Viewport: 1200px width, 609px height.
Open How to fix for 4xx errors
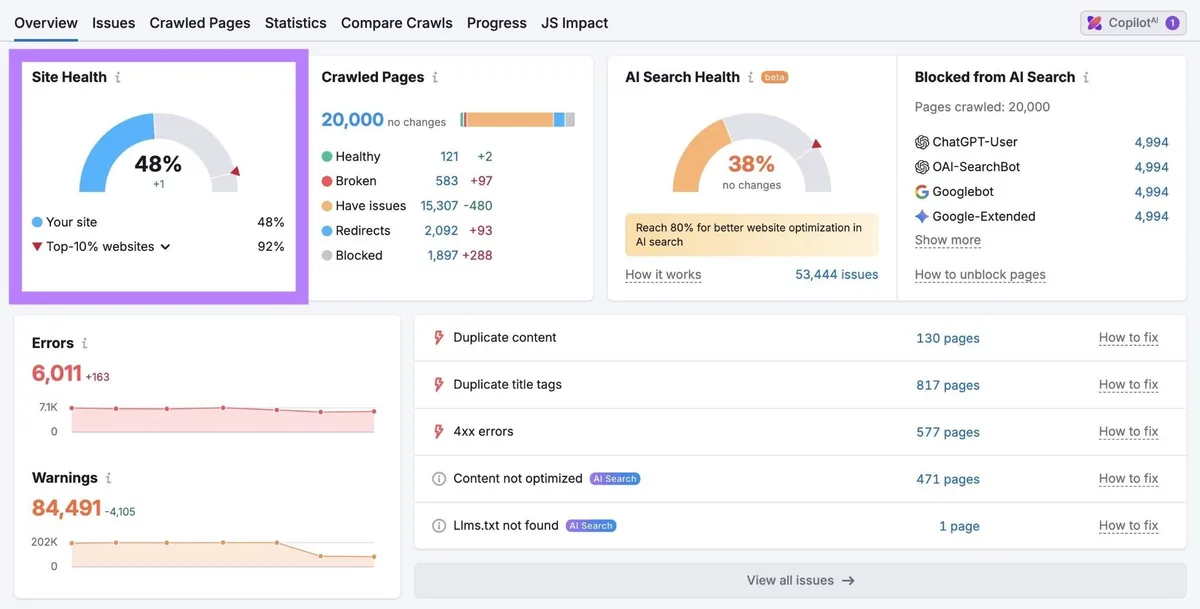click(x=1128, y=432)
